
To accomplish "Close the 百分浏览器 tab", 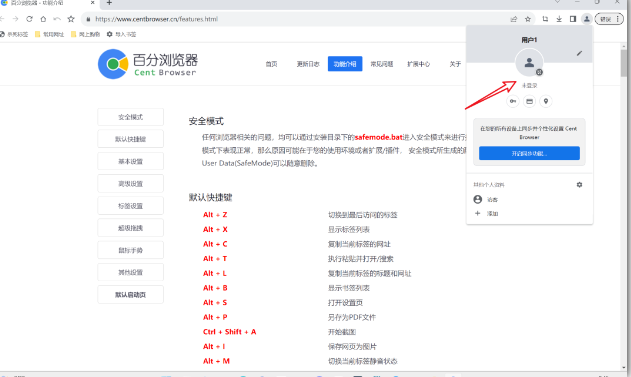I will pos(93,3).
